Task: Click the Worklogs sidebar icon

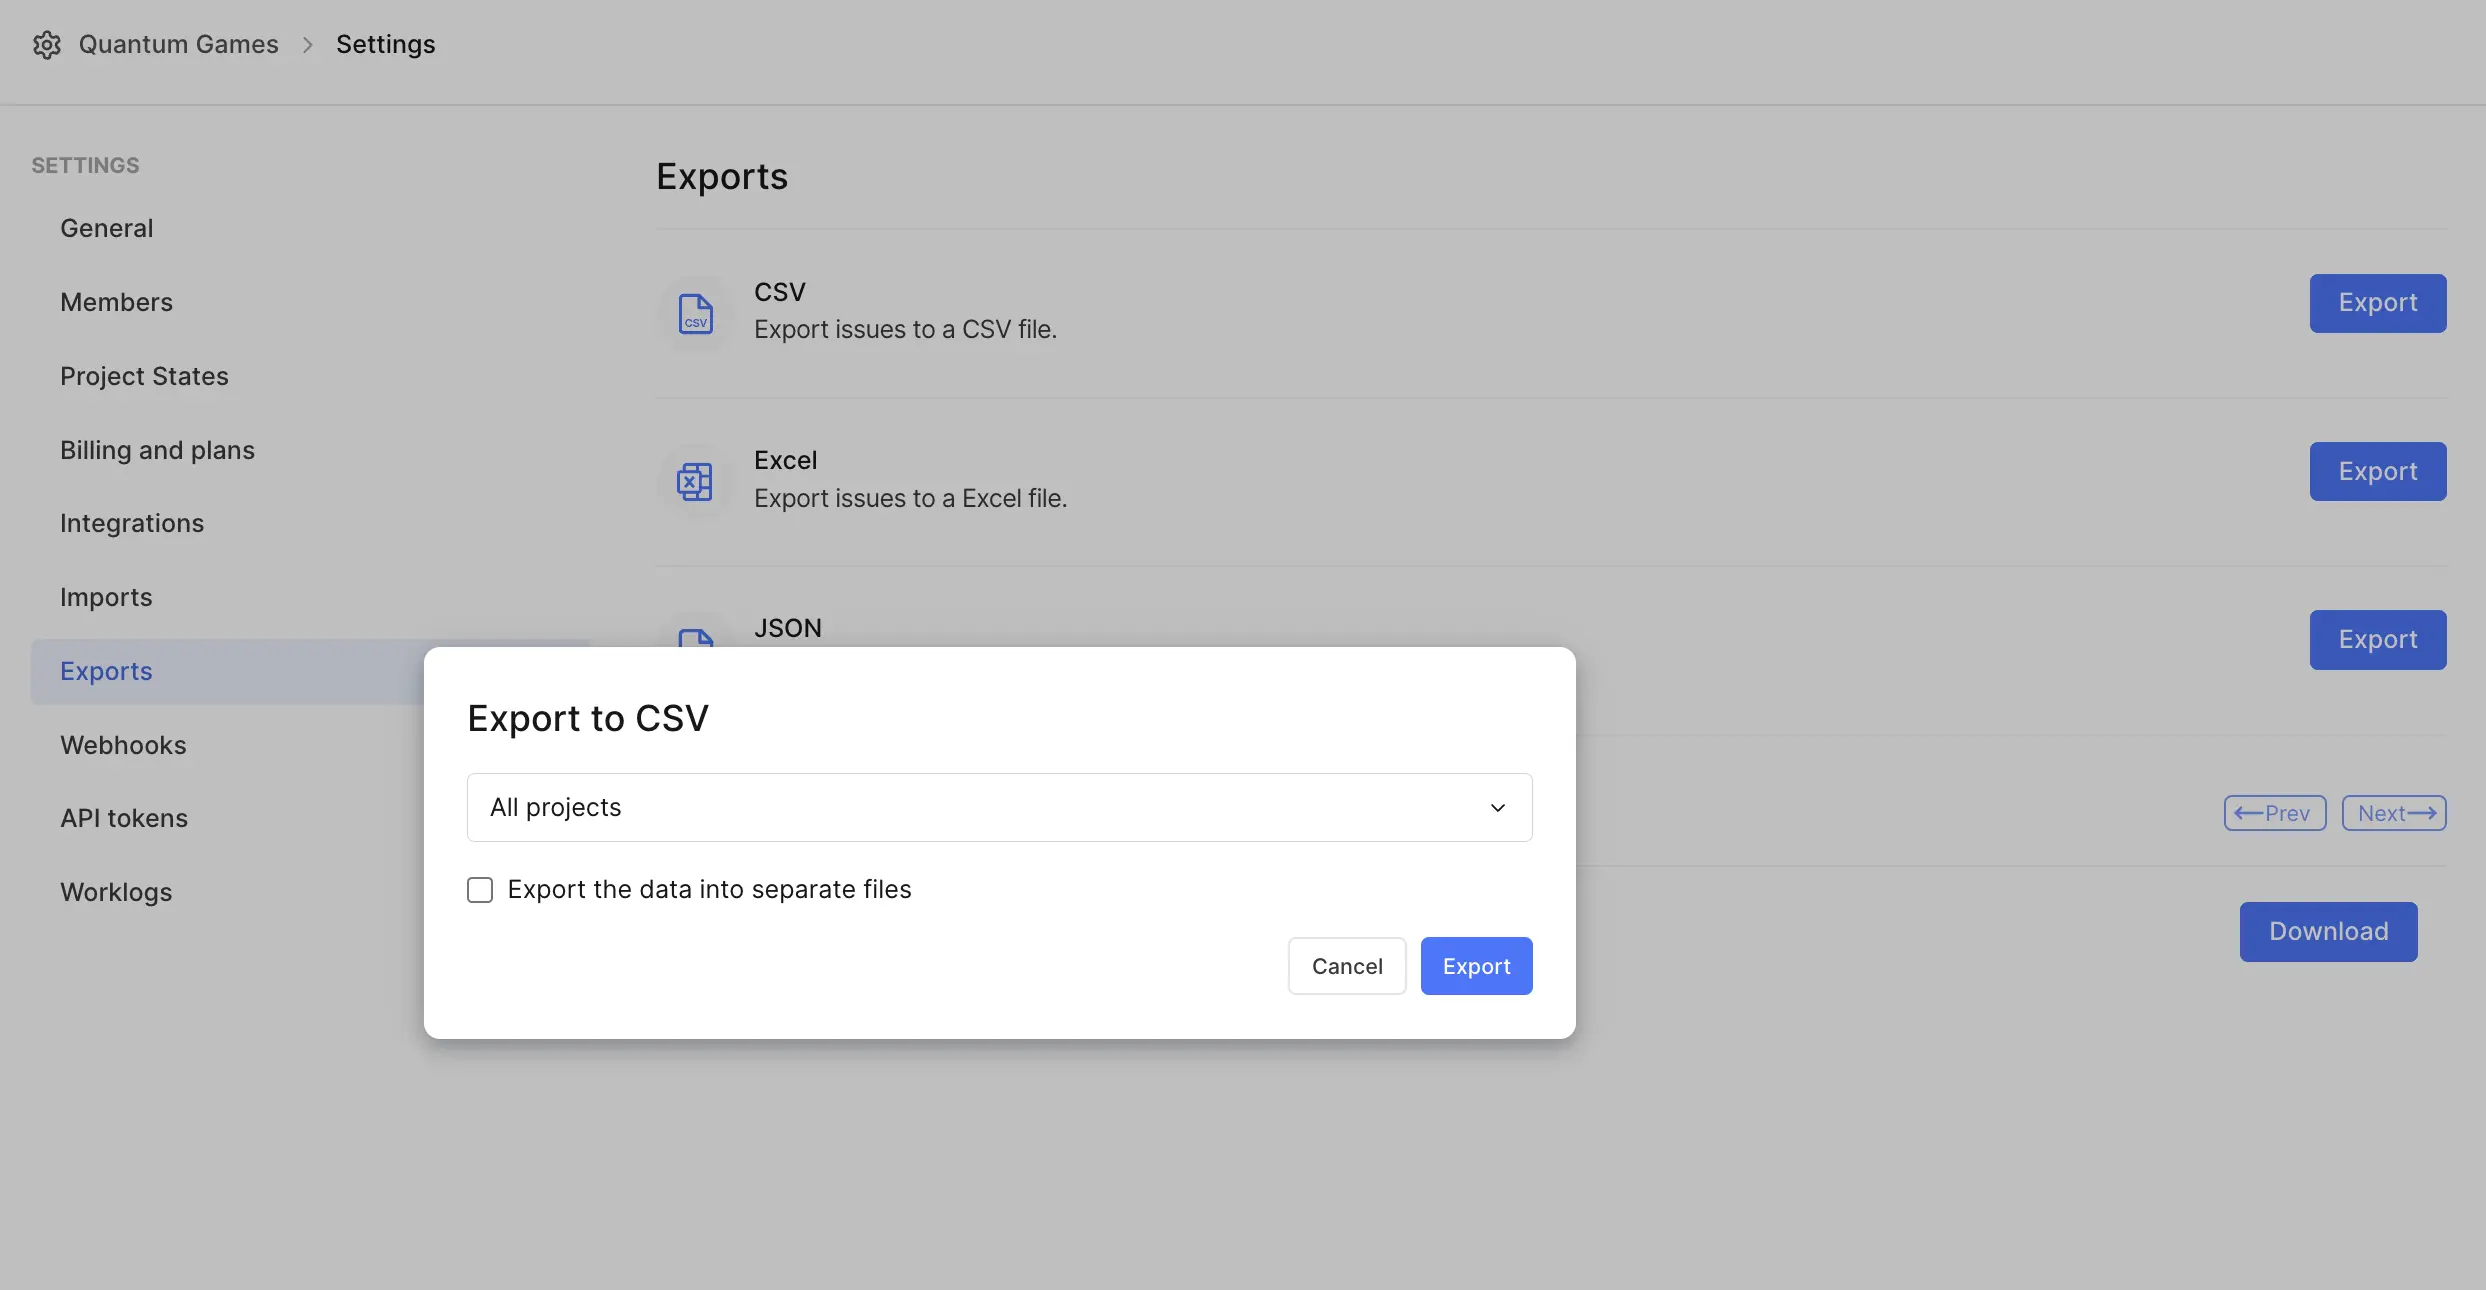Action: coord(115,892)
